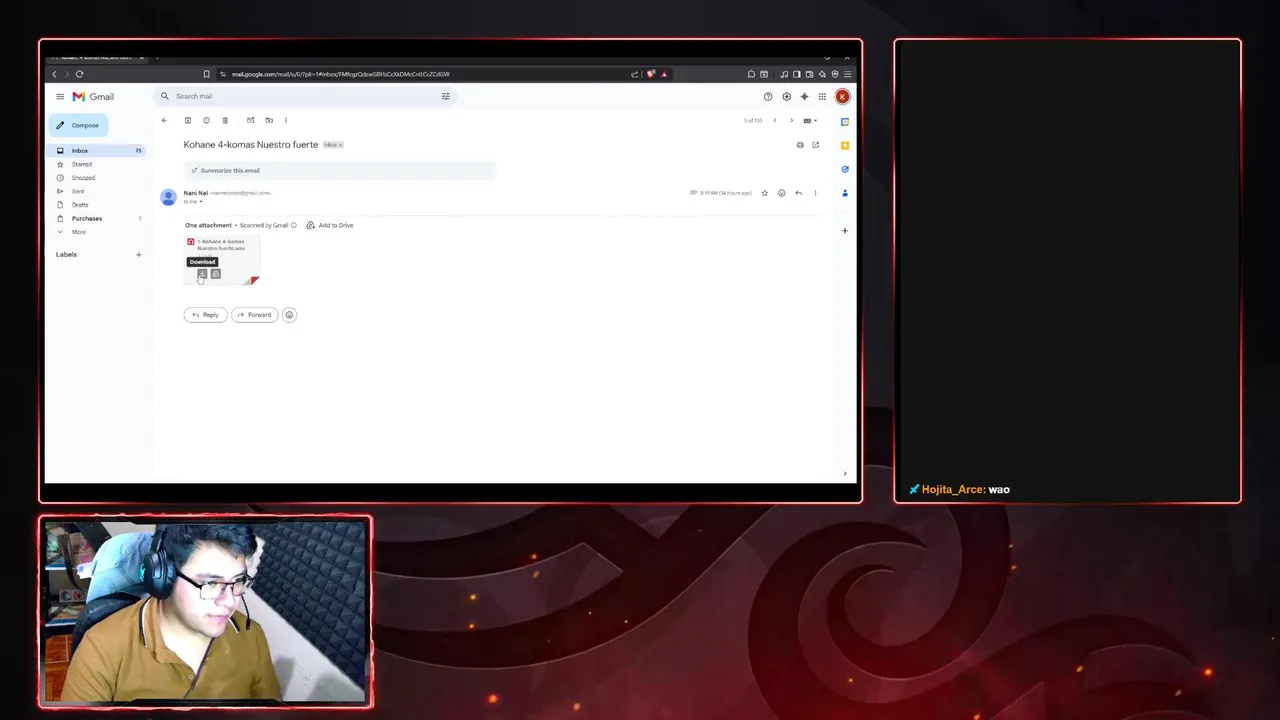Open Google Calendar side panel
1280x720 pixels.
click(845, 122)
